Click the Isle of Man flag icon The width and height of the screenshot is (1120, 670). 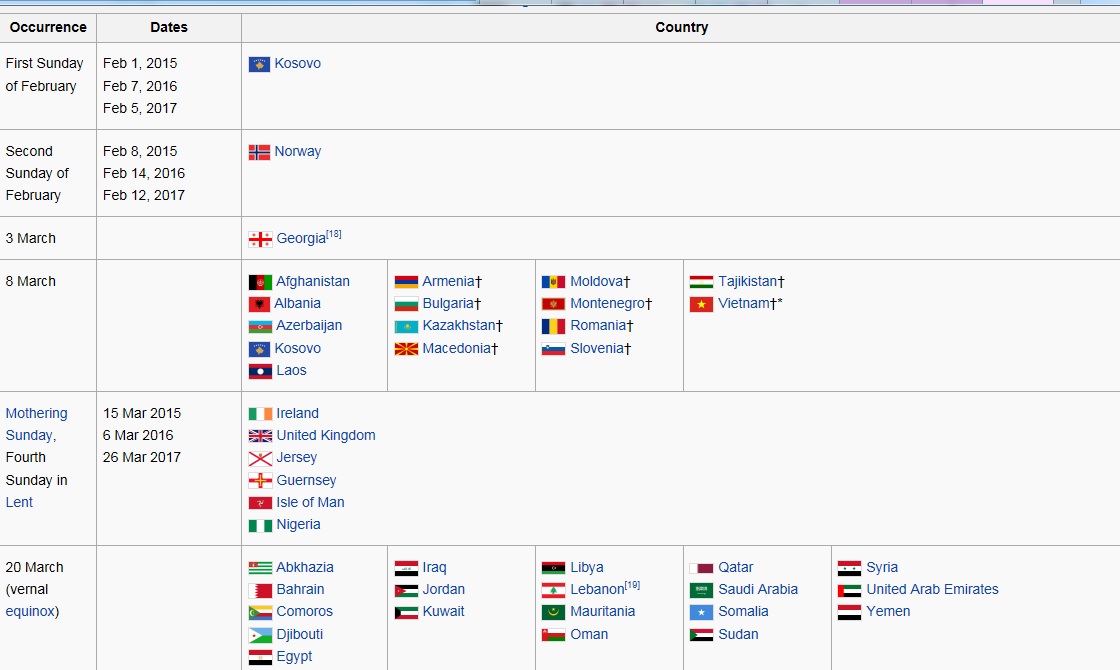pyautogui.click(x=260, y=503)
